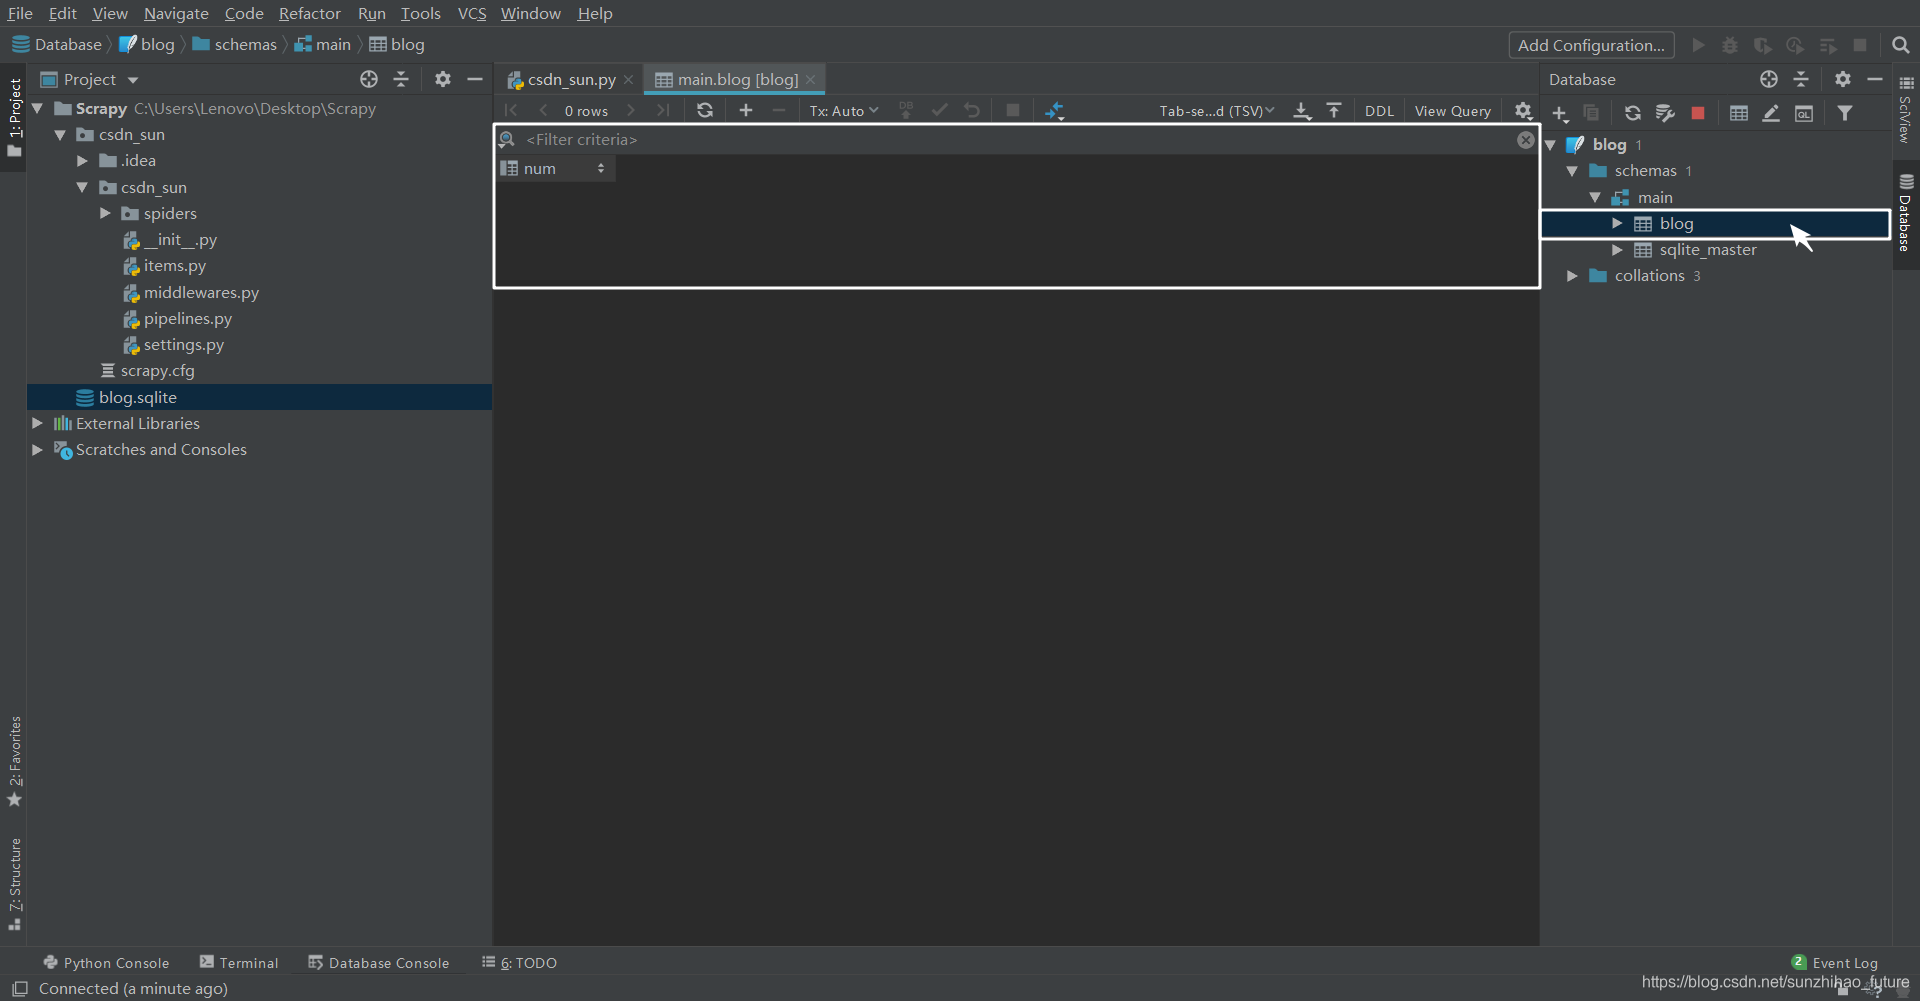Locate with crosshair icon in Database panel
The image size is (1920, 1001).
tap(1769, 79)
